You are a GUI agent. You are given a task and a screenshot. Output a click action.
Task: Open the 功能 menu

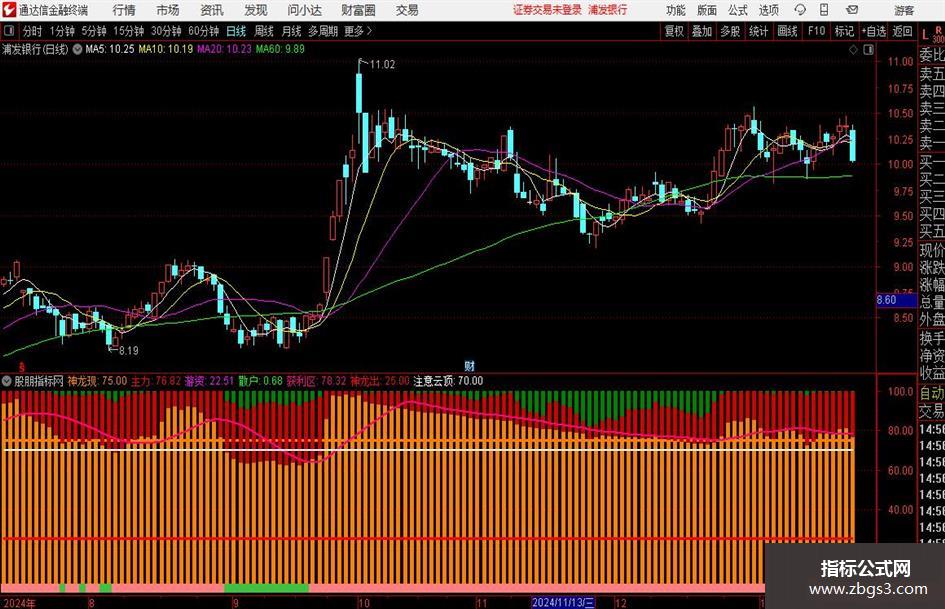(x=676, y=10)
